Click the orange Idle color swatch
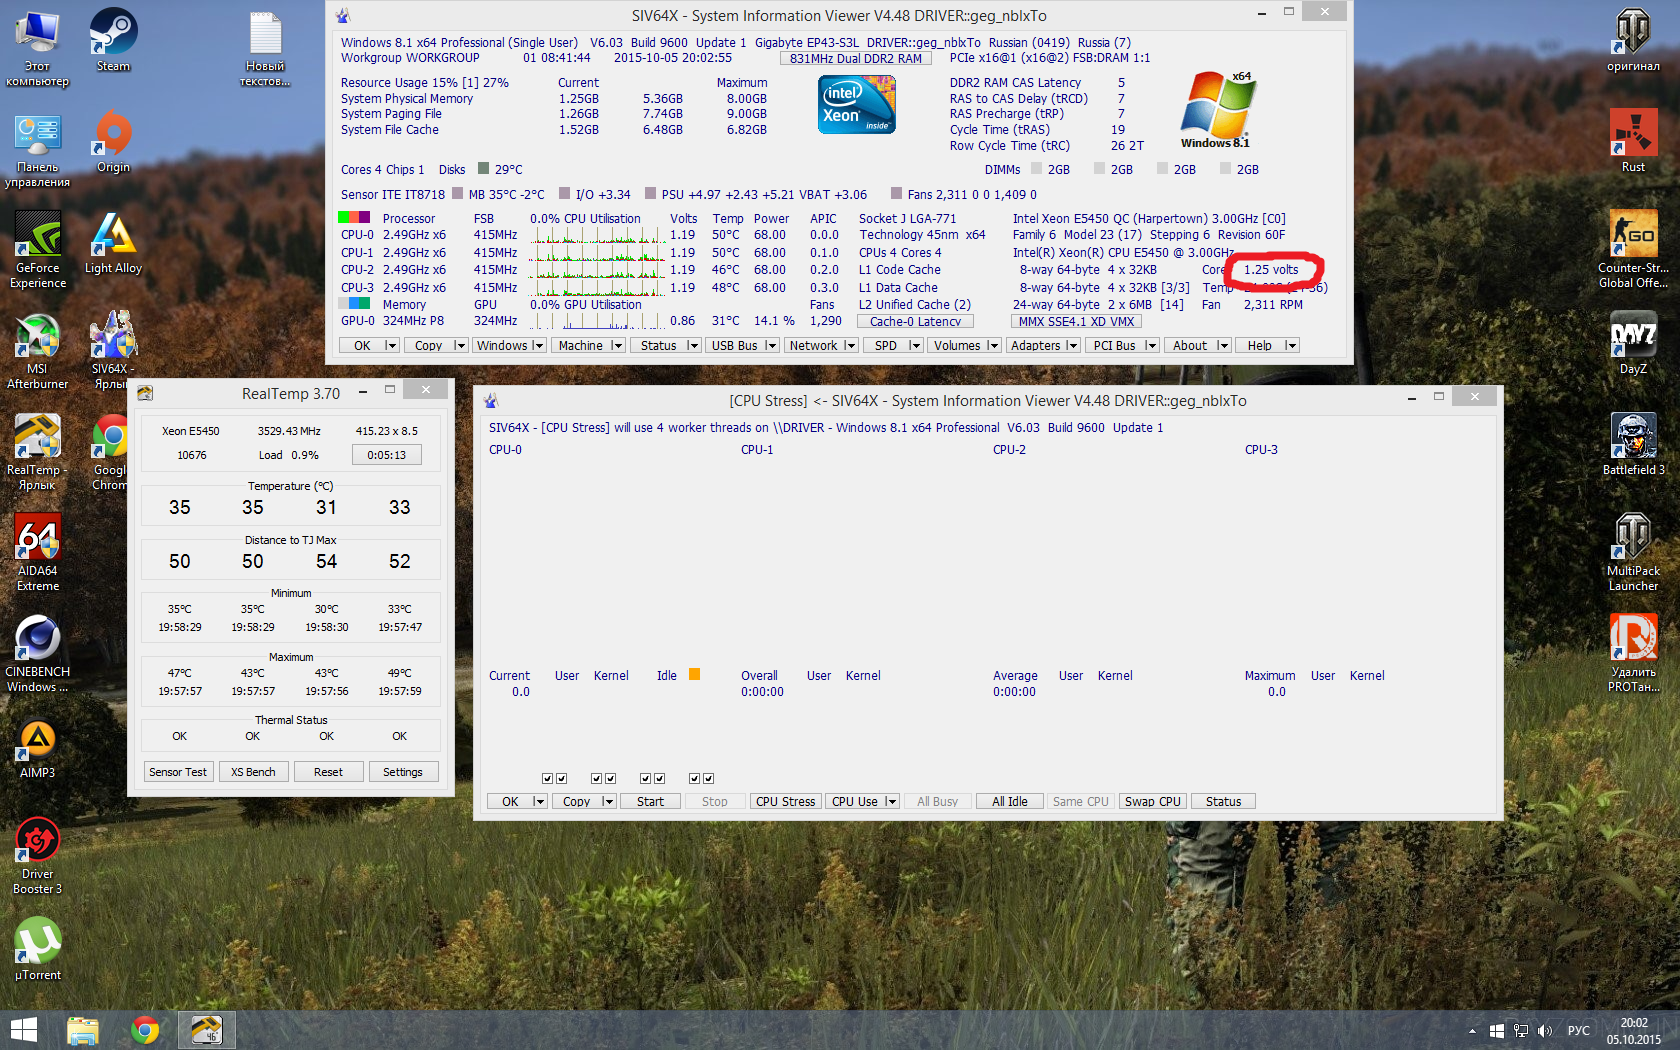Screen dimensions: 1680x1050 [695, 675]
